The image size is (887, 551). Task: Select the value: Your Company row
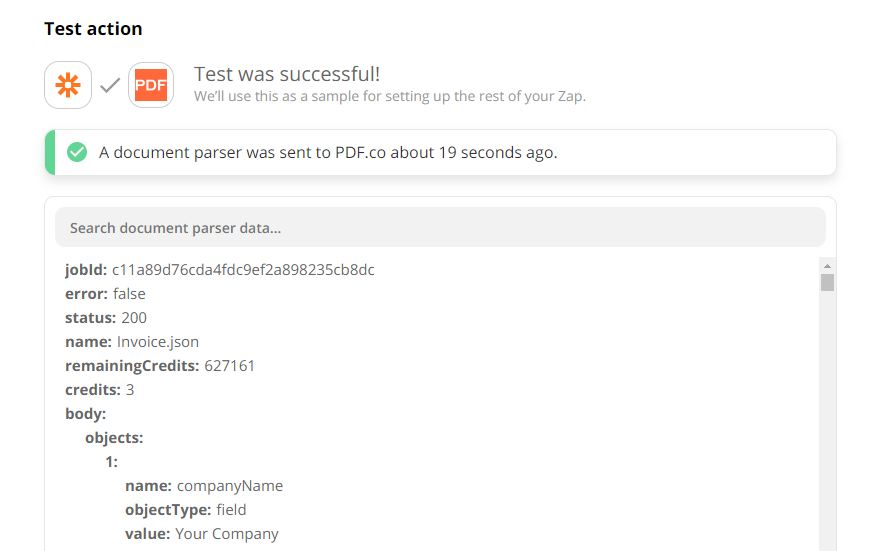202,534
